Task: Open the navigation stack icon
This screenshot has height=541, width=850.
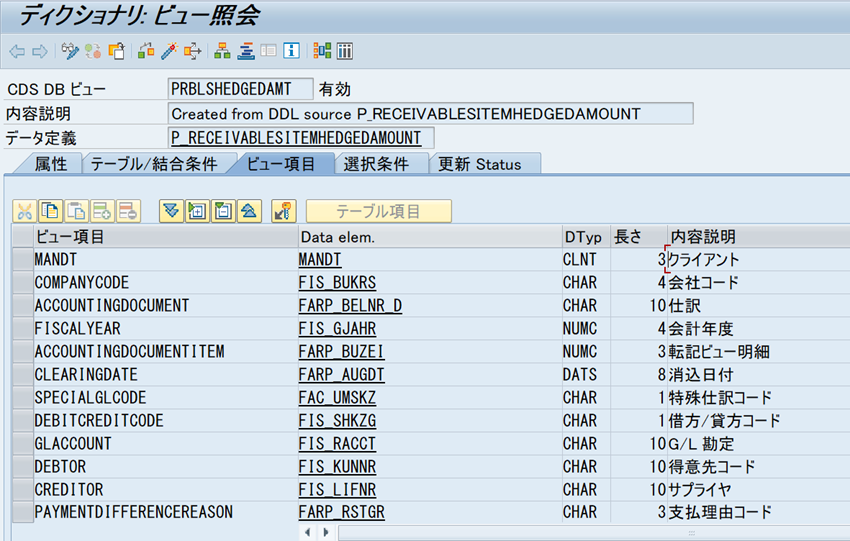Action: pyautogui.click(x=246, y=51)
